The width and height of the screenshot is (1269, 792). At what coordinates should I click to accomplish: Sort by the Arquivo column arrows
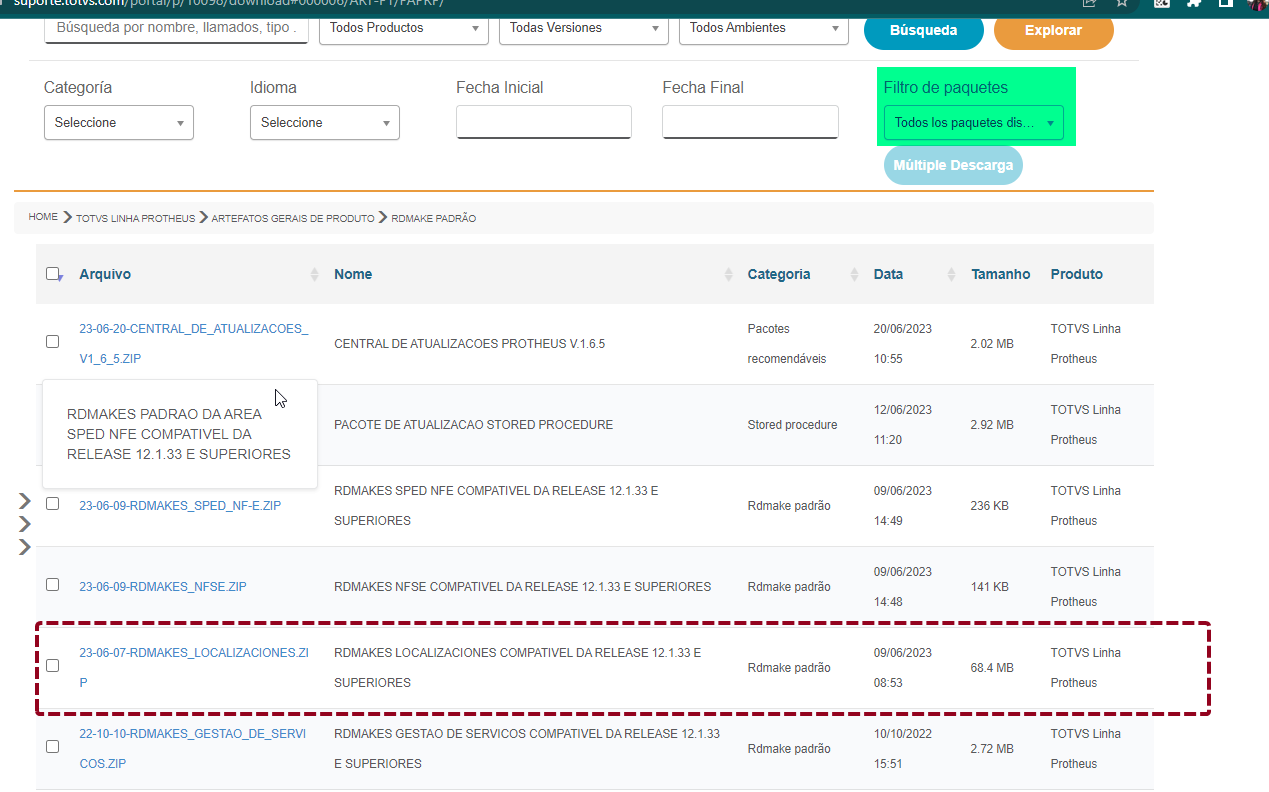point(314,274)
